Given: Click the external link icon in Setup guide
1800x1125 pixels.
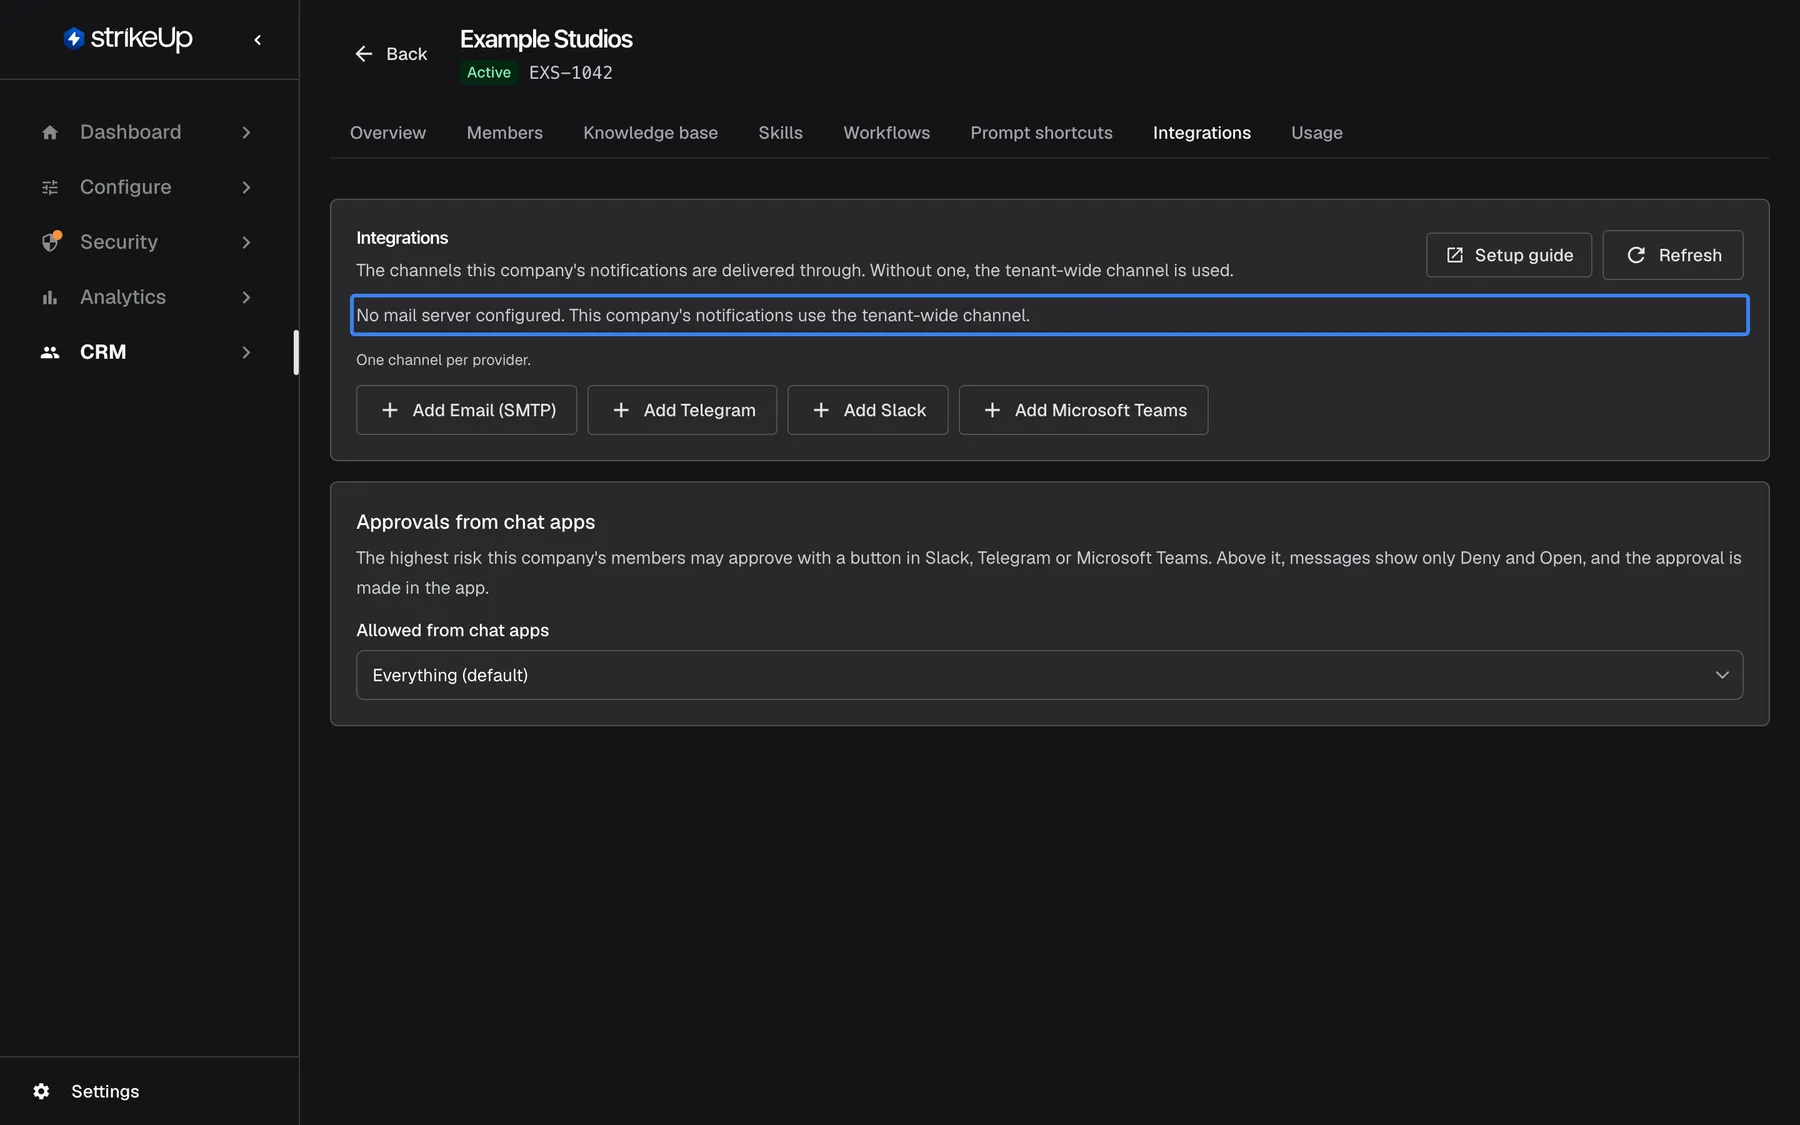Looking at the screenshot, I should click(x=1455, y=255).
